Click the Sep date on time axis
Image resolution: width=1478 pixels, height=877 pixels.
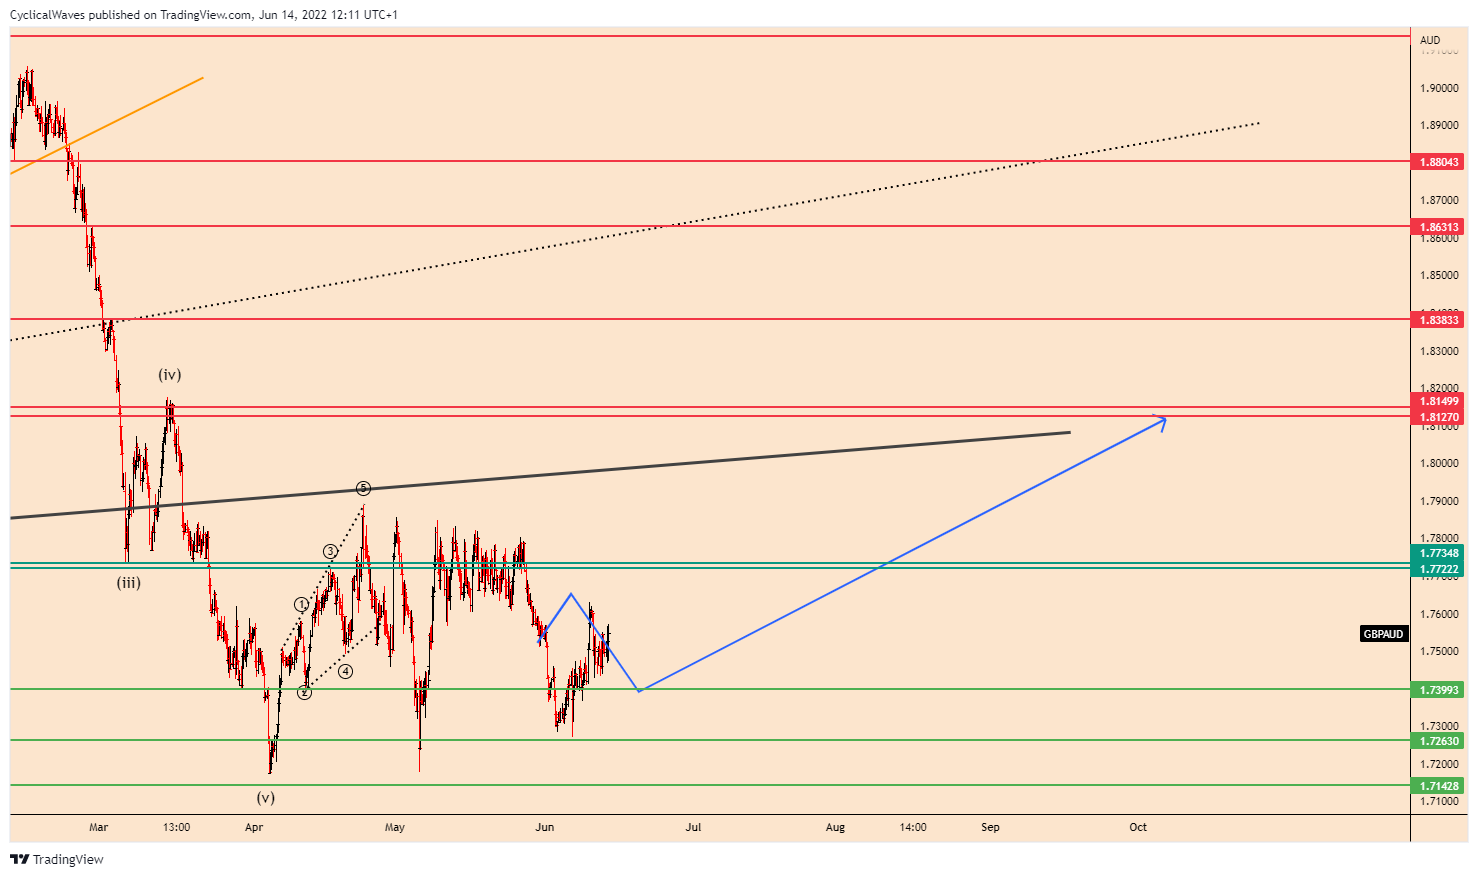pos(990,827)
